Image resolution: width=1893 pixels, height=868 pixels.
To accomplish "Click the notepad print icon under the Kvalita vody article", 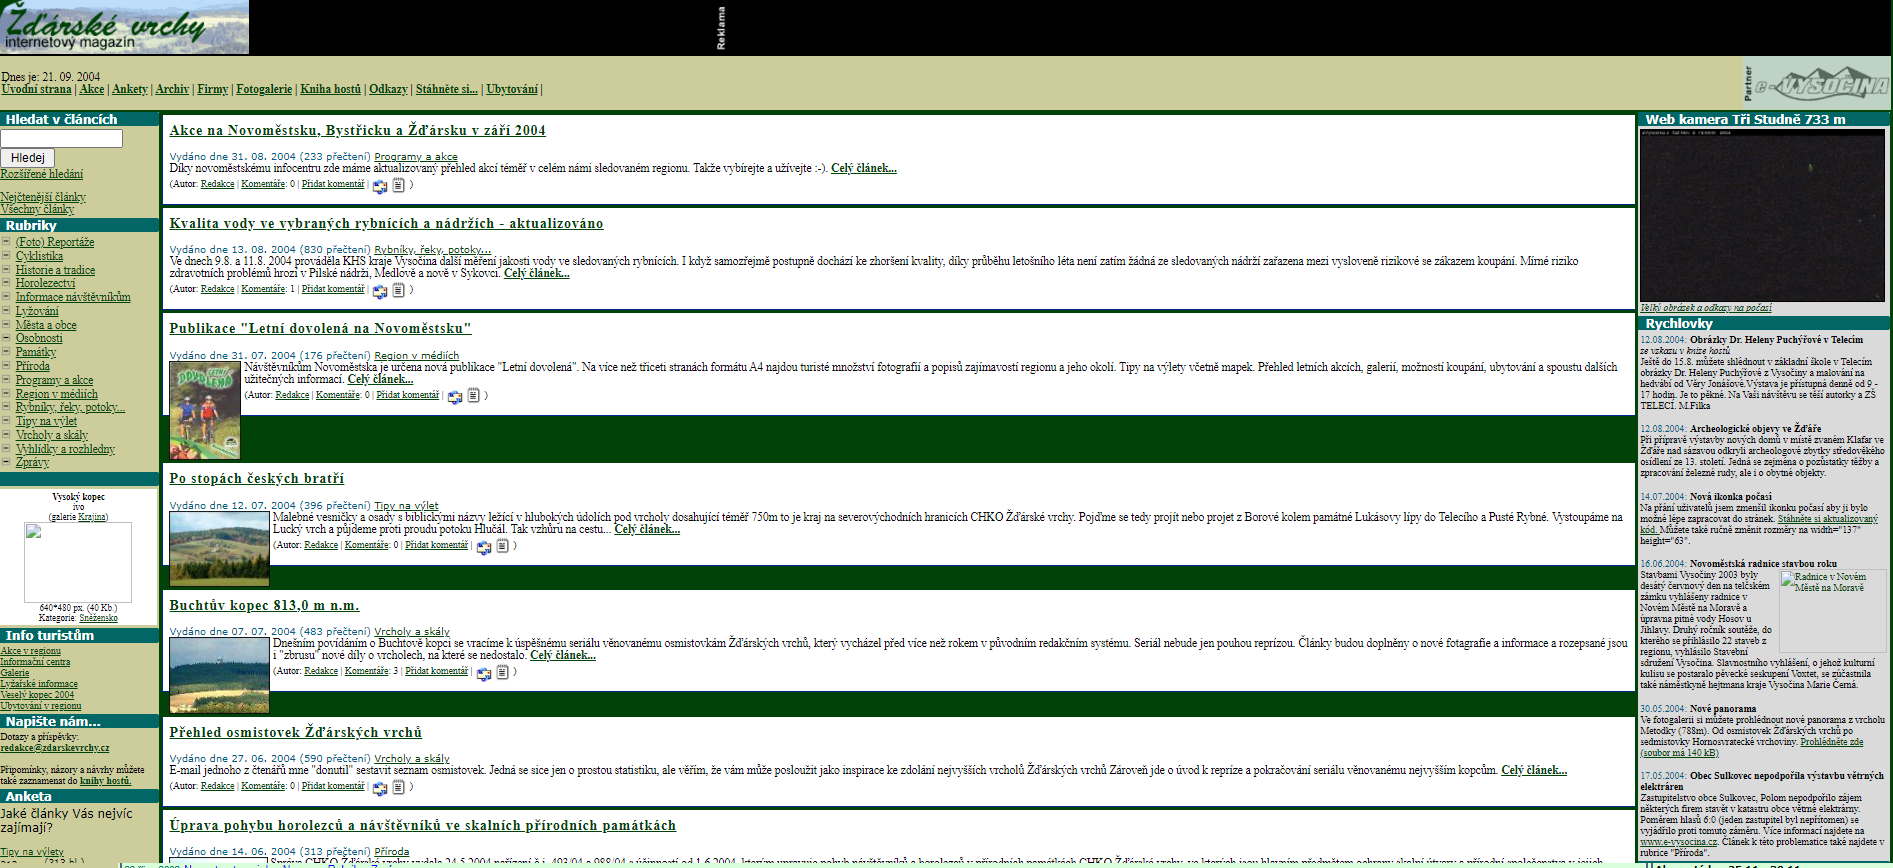I will (x=398, y=290).
